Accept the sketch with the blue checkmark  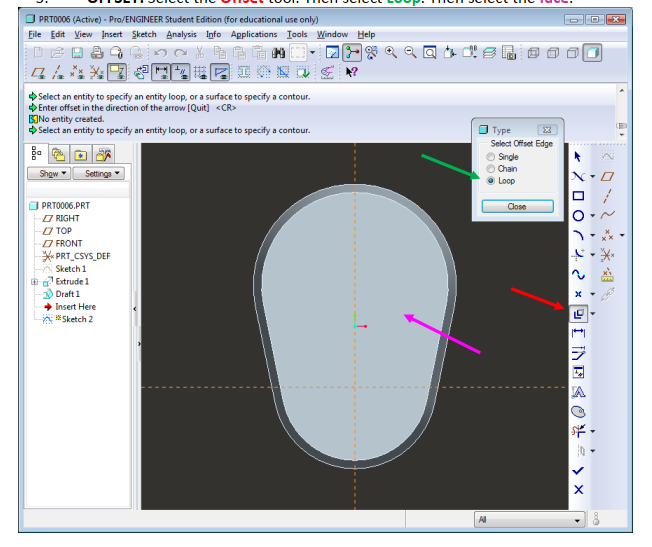(578, 470)
